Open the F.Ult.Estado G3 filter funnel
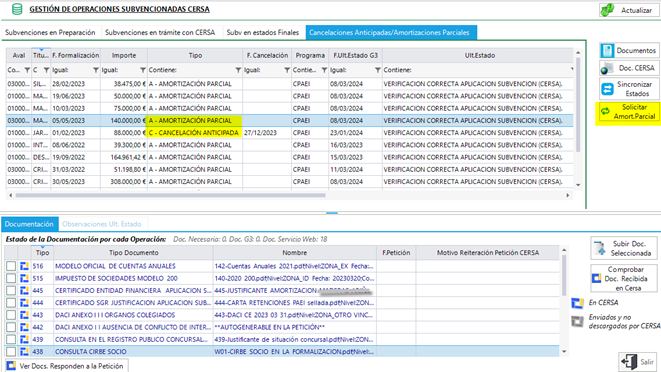The height and width of the screenshot is (372, 661). point(378,70)
